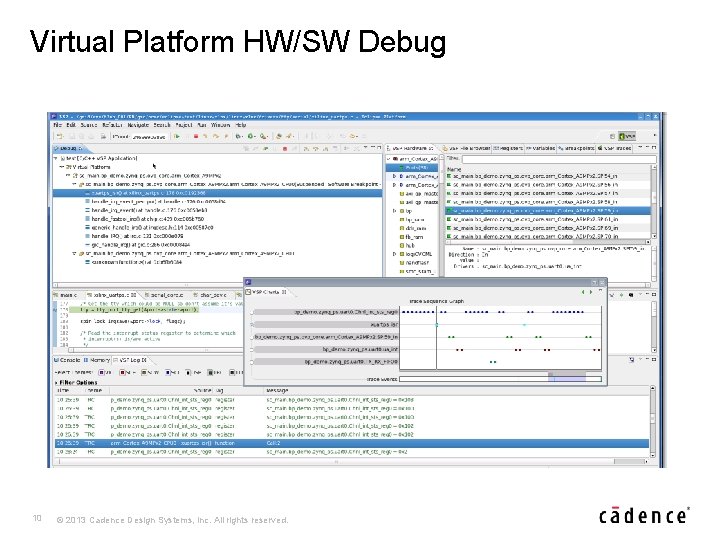Click the red Stop icon in main toolbar
The image size is (720, 540).
196,136
